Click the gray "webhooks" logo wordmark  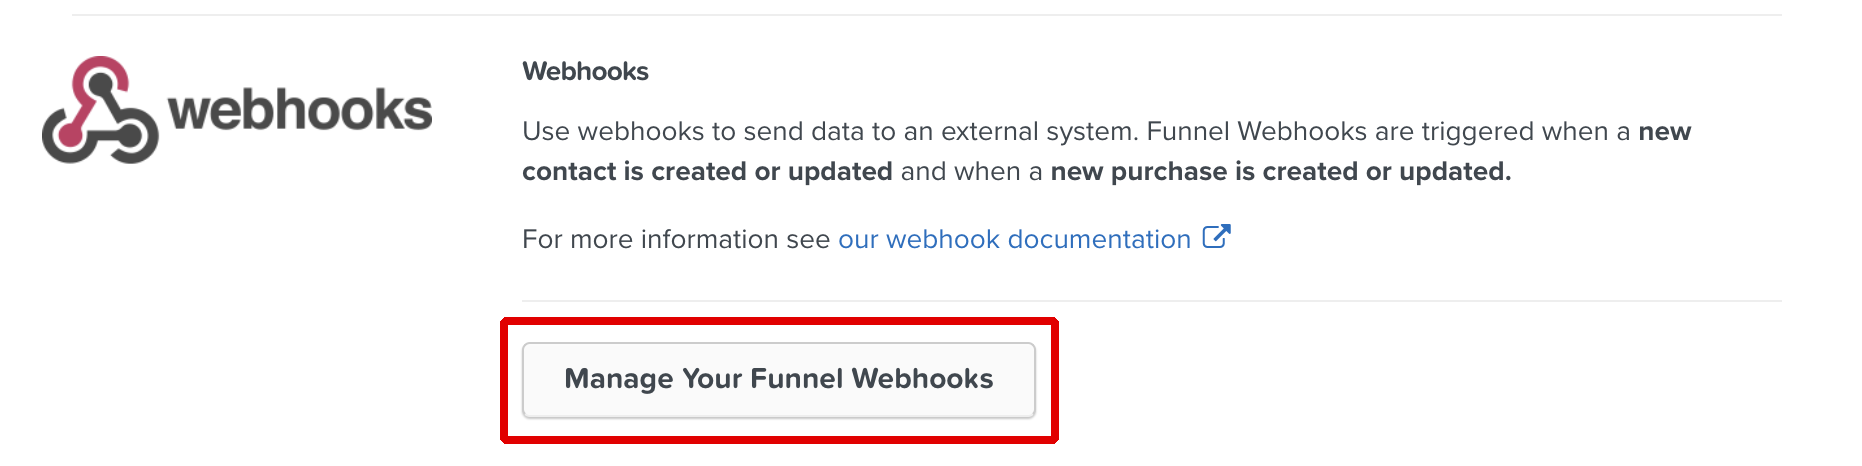(x=300, y=110)
